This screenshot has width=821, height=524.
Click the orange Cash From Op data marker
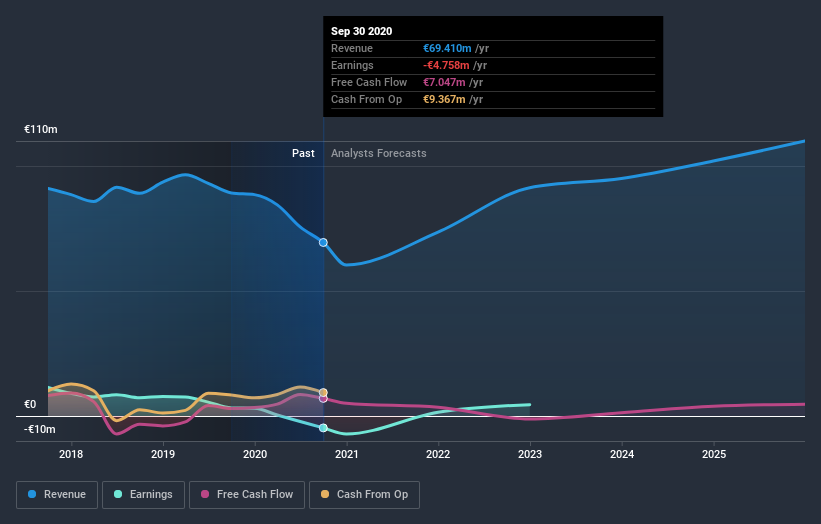[x=323, y=392]
